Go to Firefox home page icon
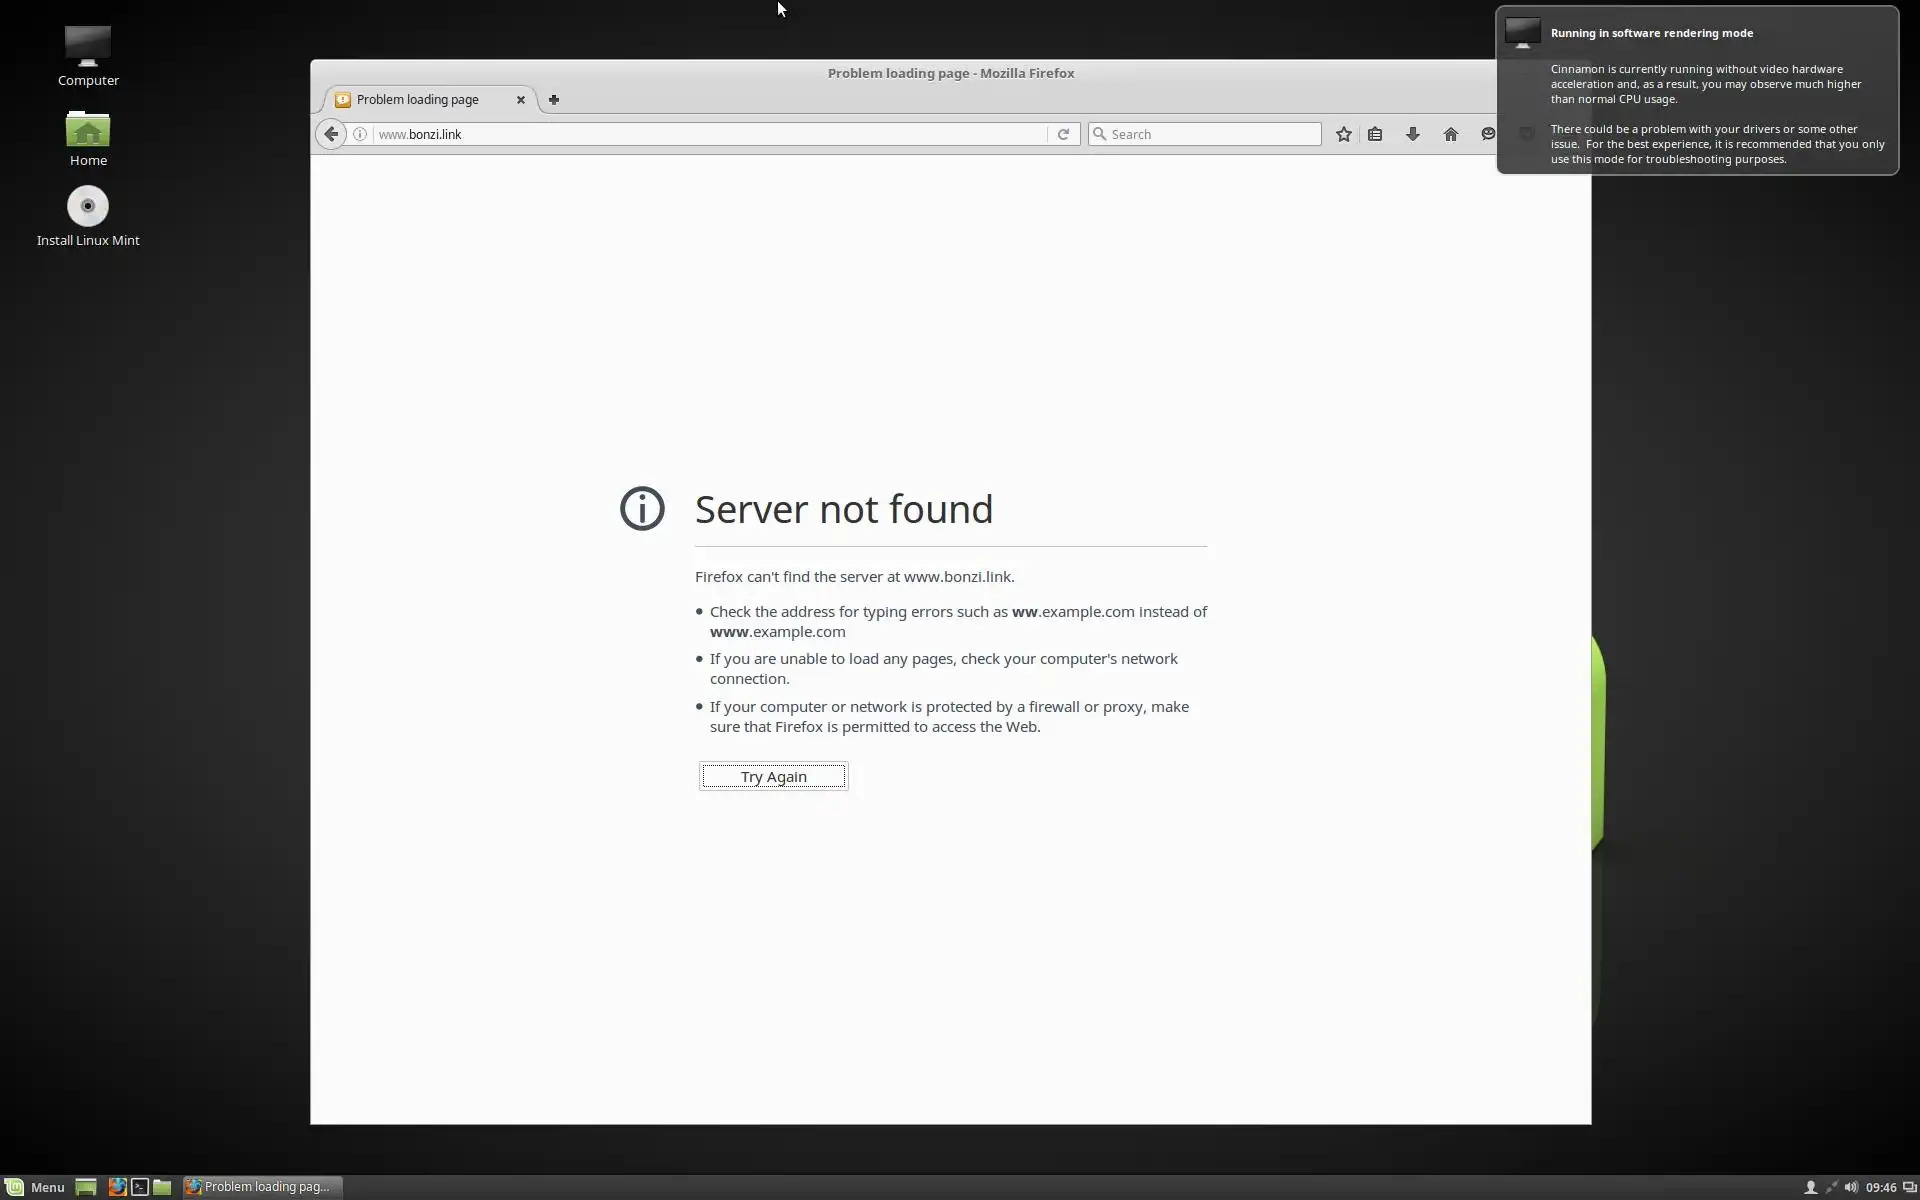 [1450, 134]
